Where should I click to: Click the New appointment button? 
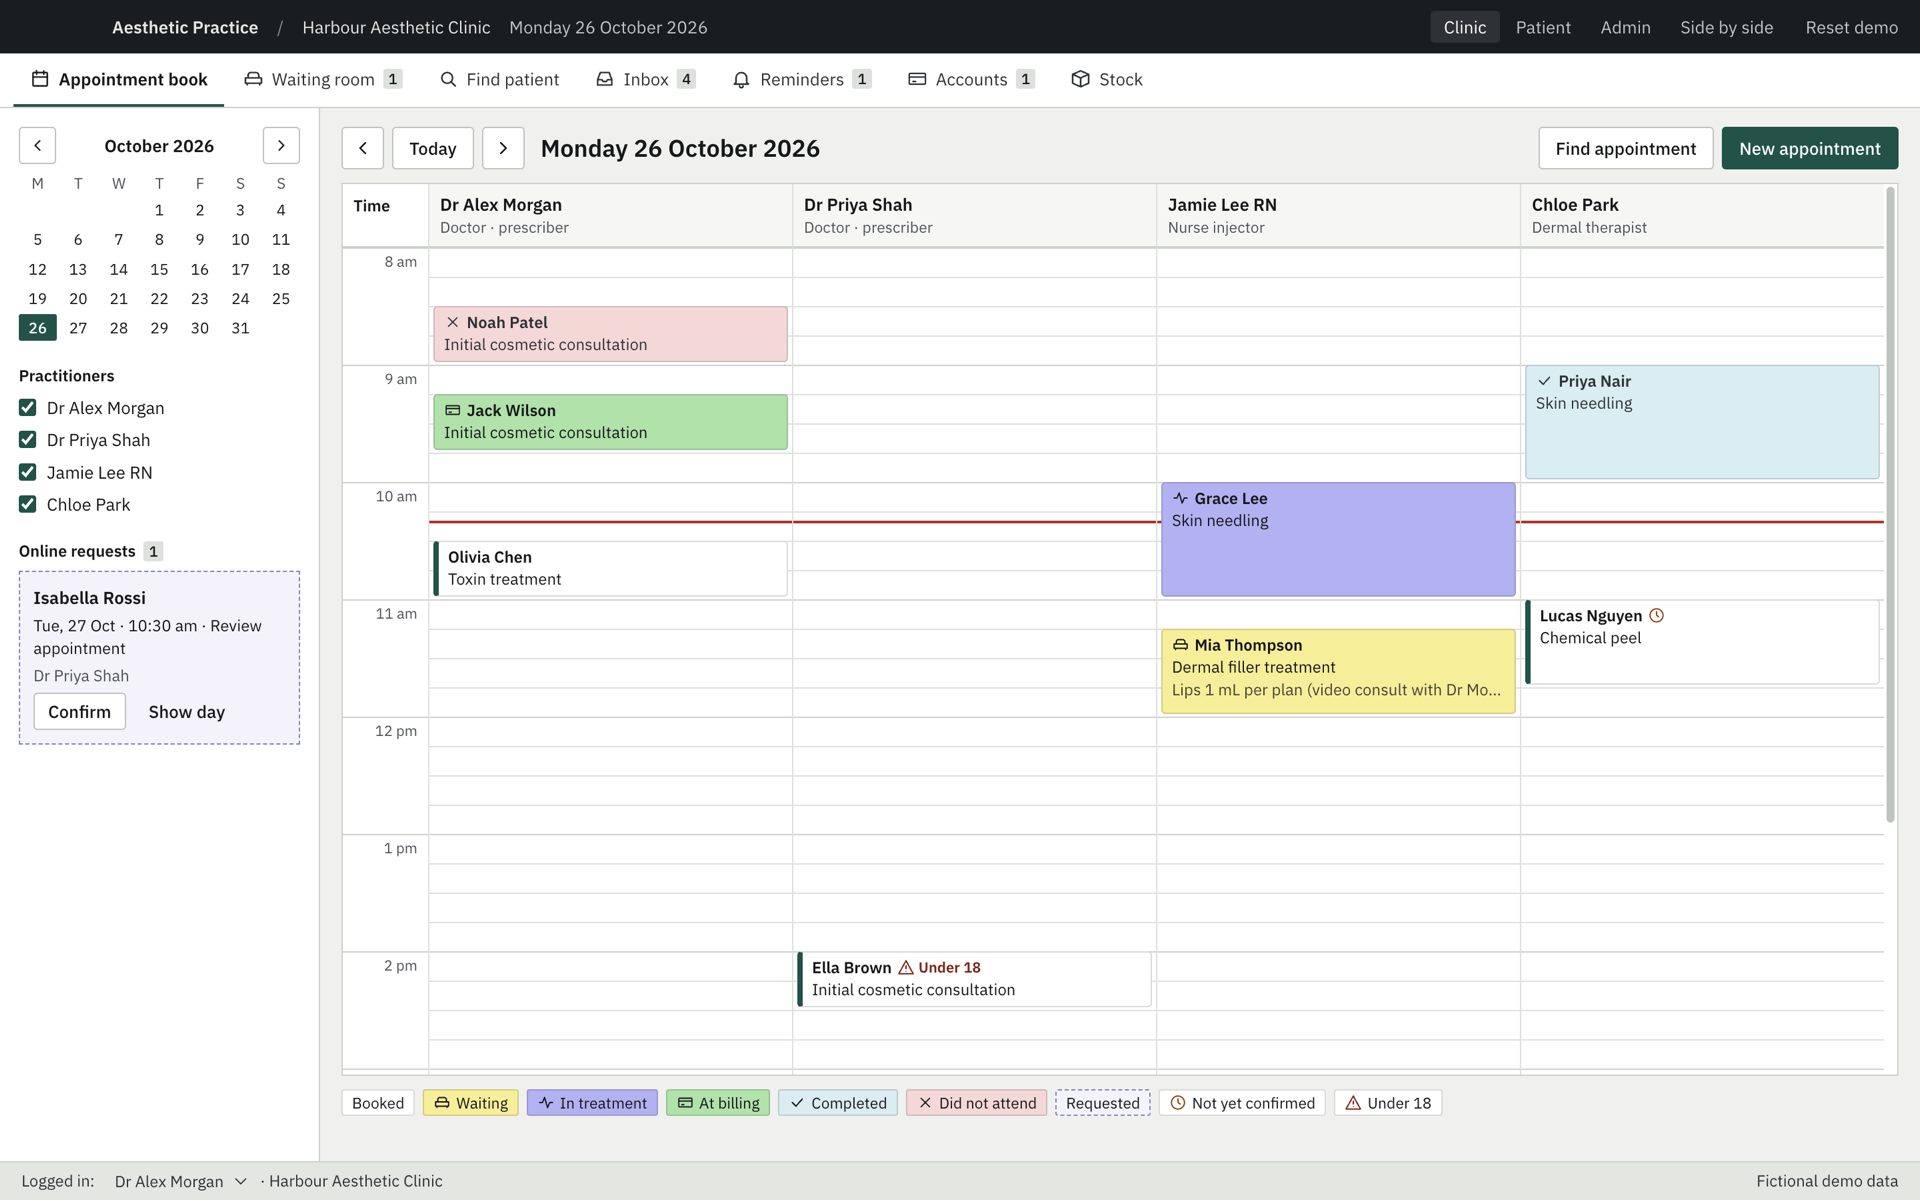1809,148
